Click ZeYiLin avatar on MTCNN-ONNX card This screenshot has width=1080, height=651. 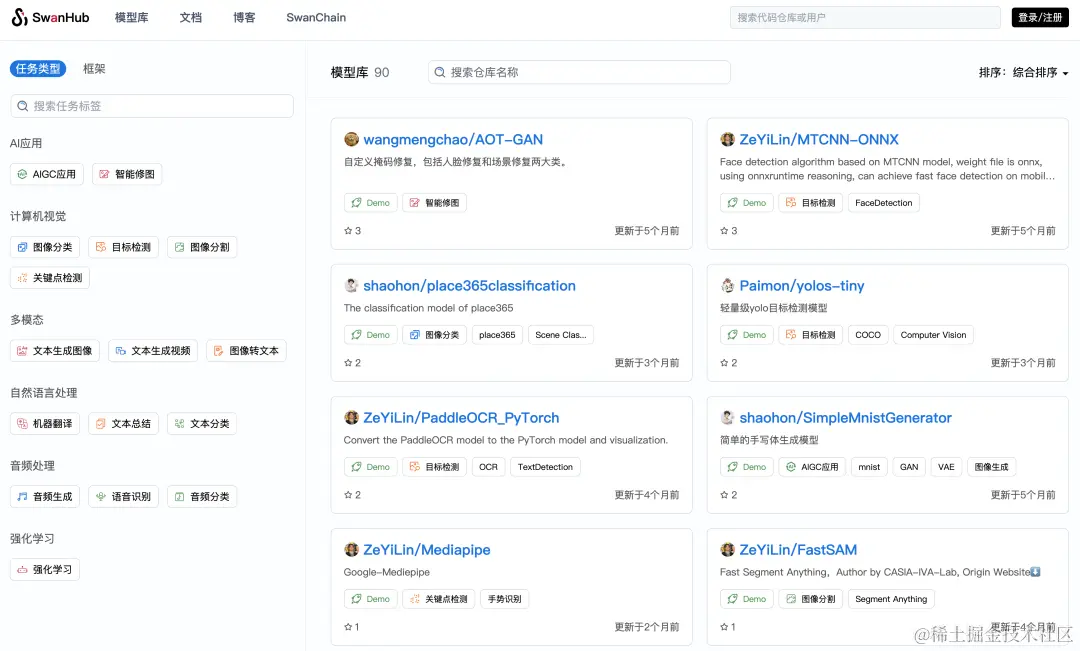[x=727, y=139]
